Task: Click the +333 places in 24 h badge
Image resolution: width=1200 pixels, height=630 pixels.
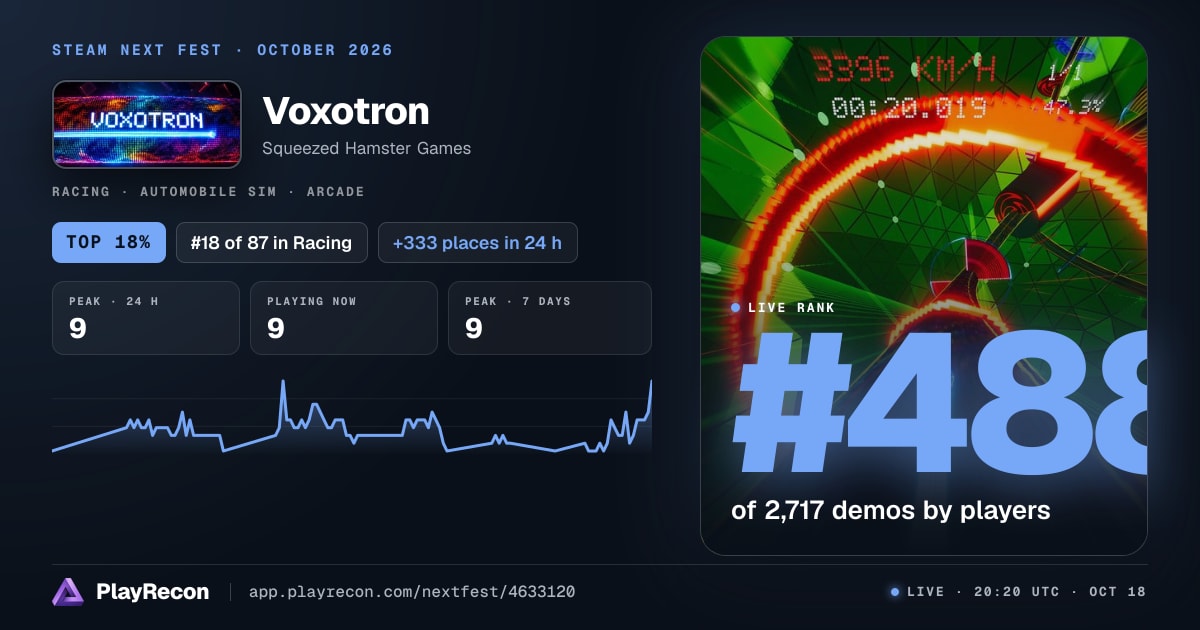Action: [x=478, y=243]
